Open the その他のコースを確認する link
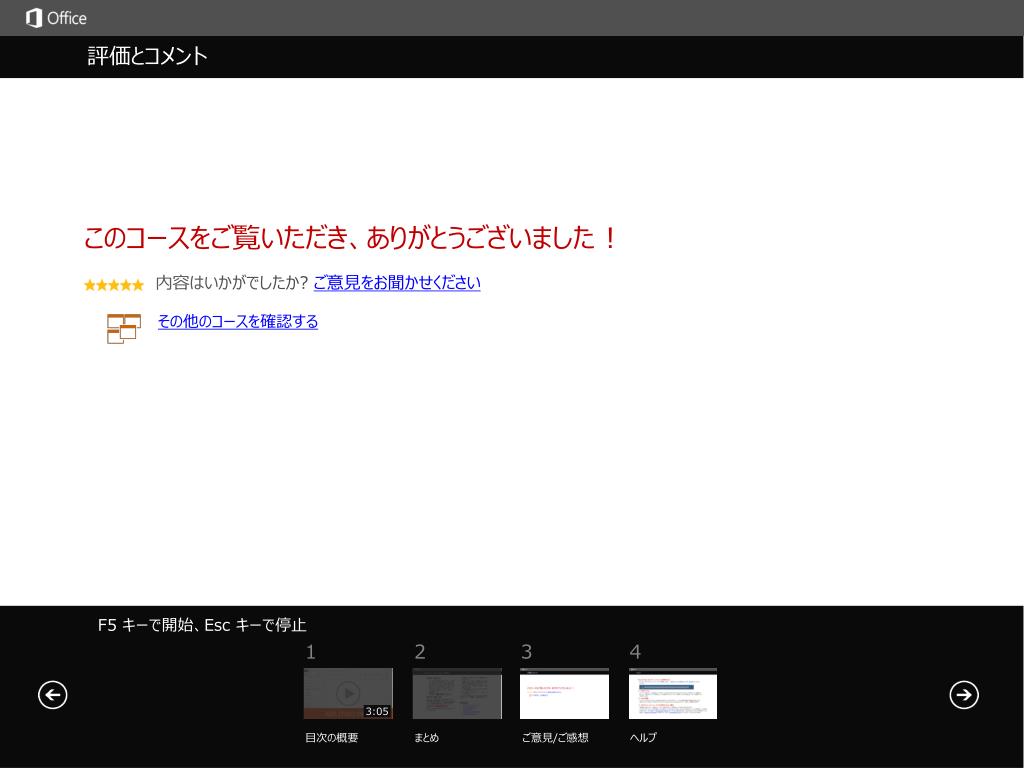The image size is (1024, 768). pyautogui.click(x=238, y=321)
